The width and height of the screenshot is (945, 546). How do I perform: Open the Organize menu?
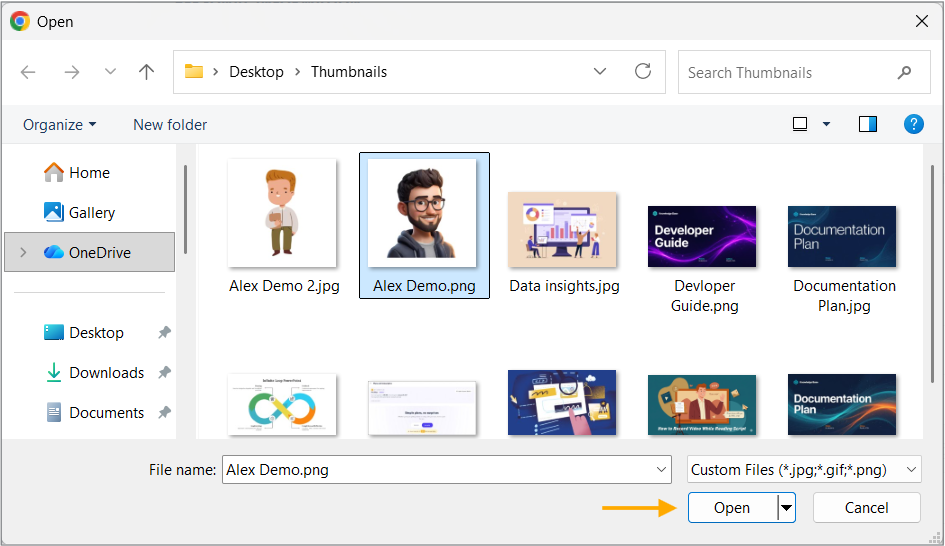coord(59,125)
